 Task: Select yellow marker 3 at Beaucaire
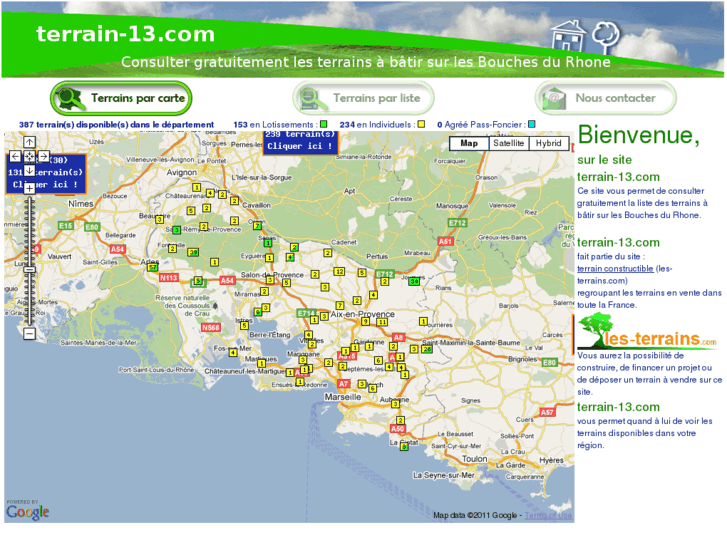pos(159,219)
